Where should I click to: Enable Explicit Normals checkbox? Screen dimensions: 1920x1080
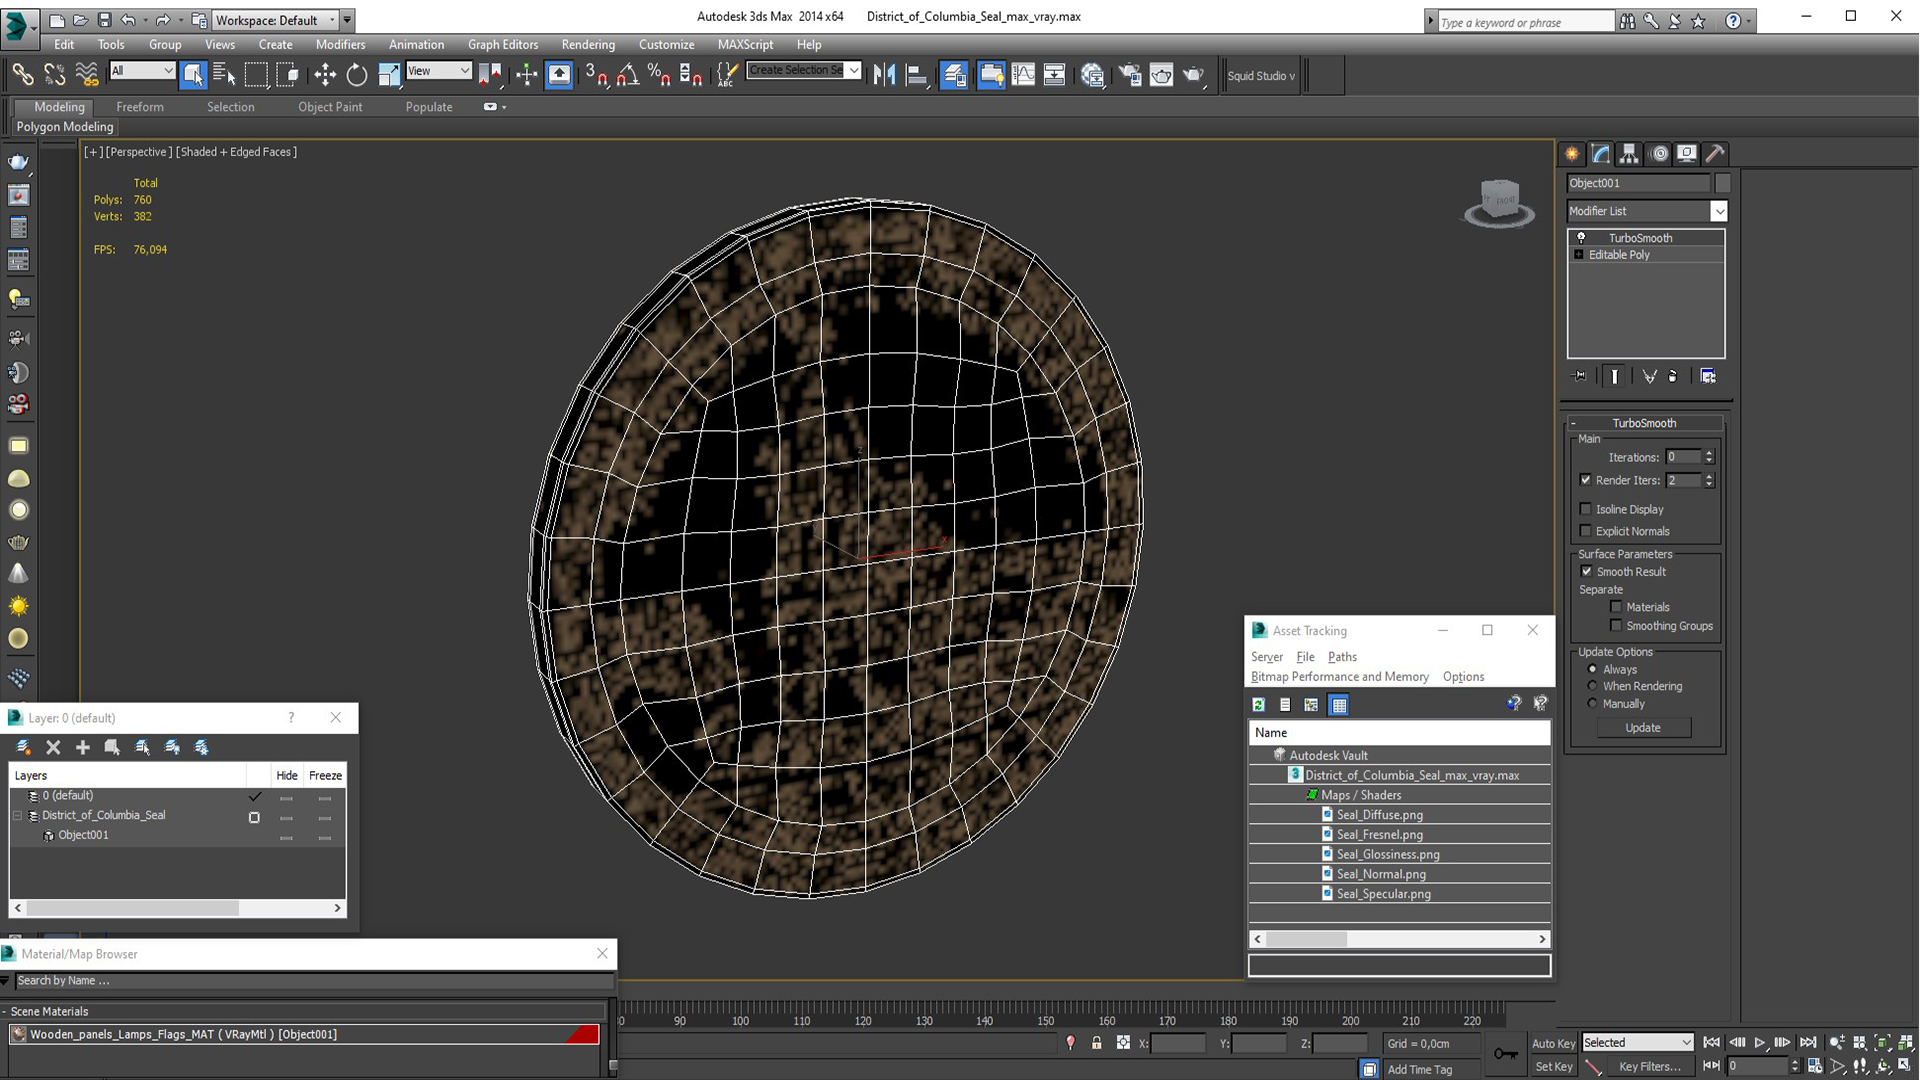(1585, 531)
